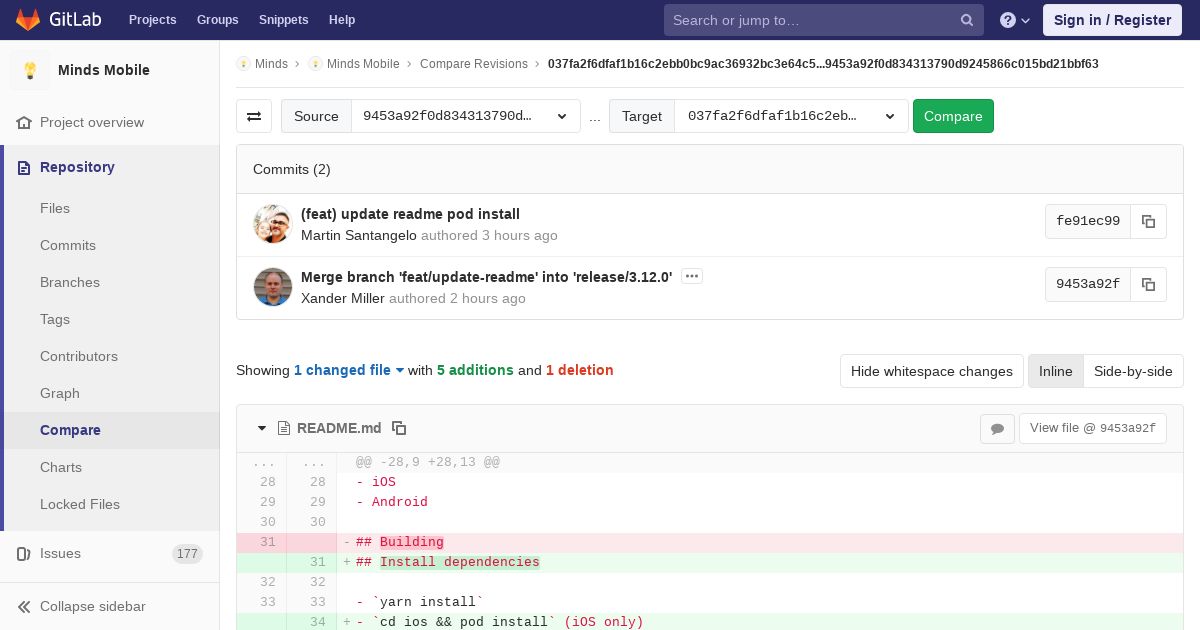
Task: Open the Merge branch 'feat/update-readme' commit
Action: tap(486, 277)
